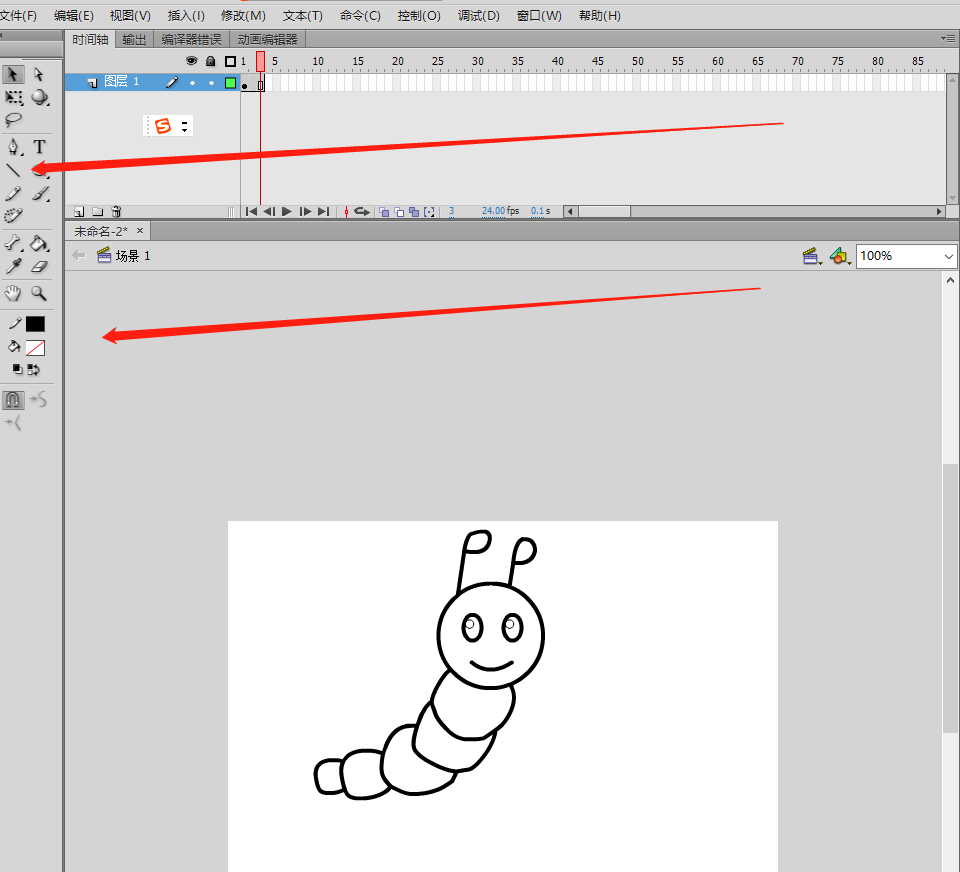
Task: Open the Edit Symbols dropdown
Action: point(840,257)
